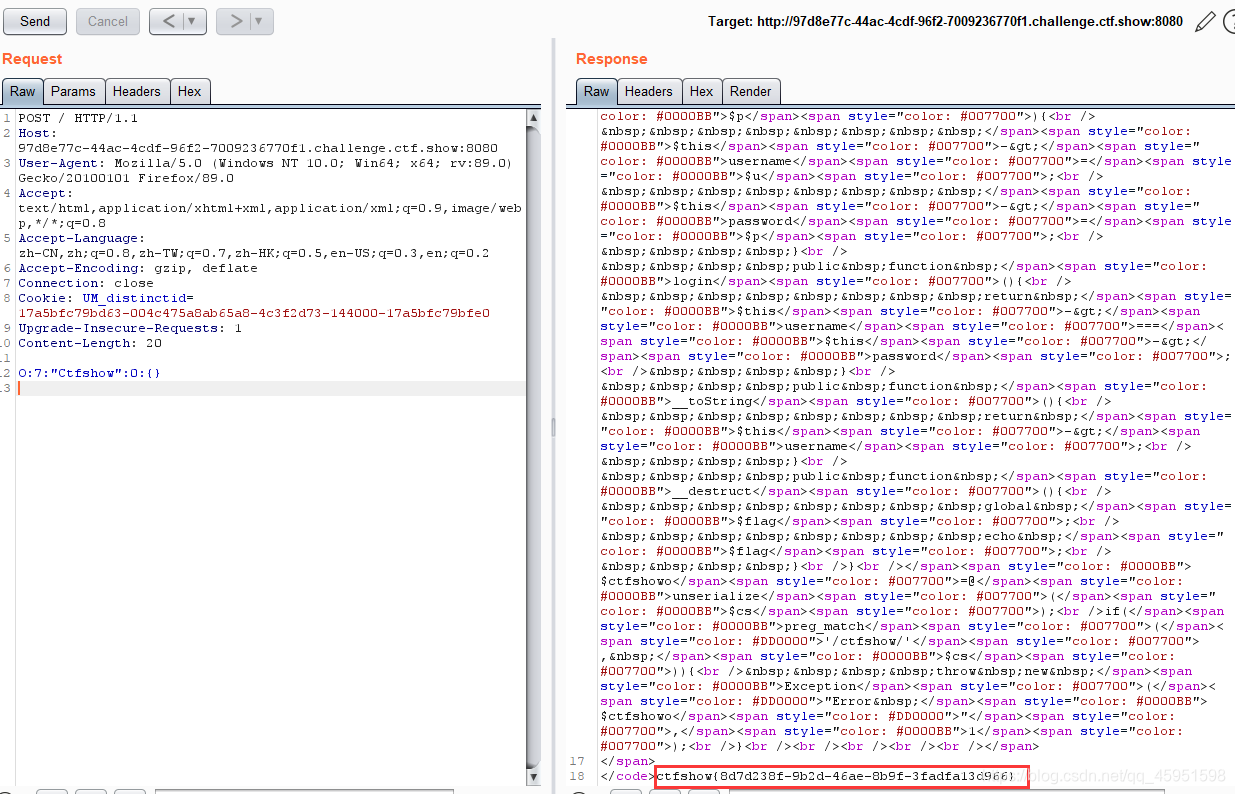Viewport: 1235px width, 794px height.
Task: Click the request pane scroll-down arrow
Action: pos(534,776)
